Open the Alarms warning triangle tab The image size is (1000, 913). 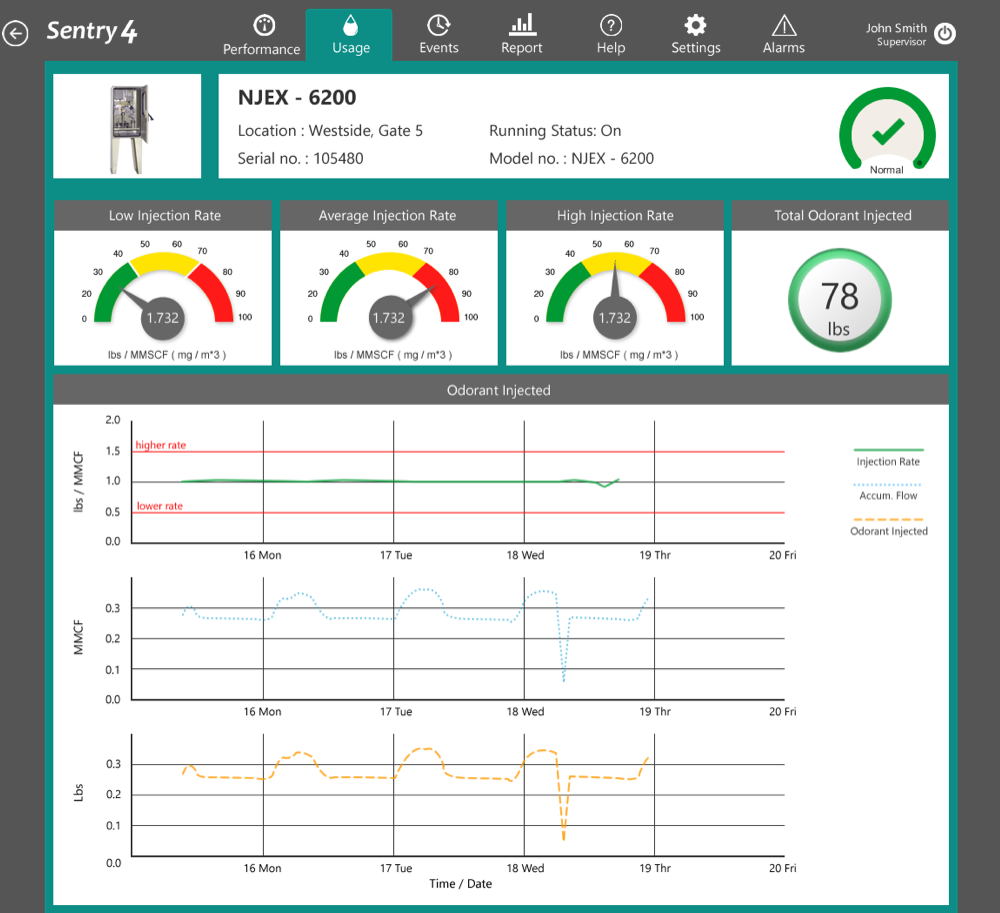point(784,35)
